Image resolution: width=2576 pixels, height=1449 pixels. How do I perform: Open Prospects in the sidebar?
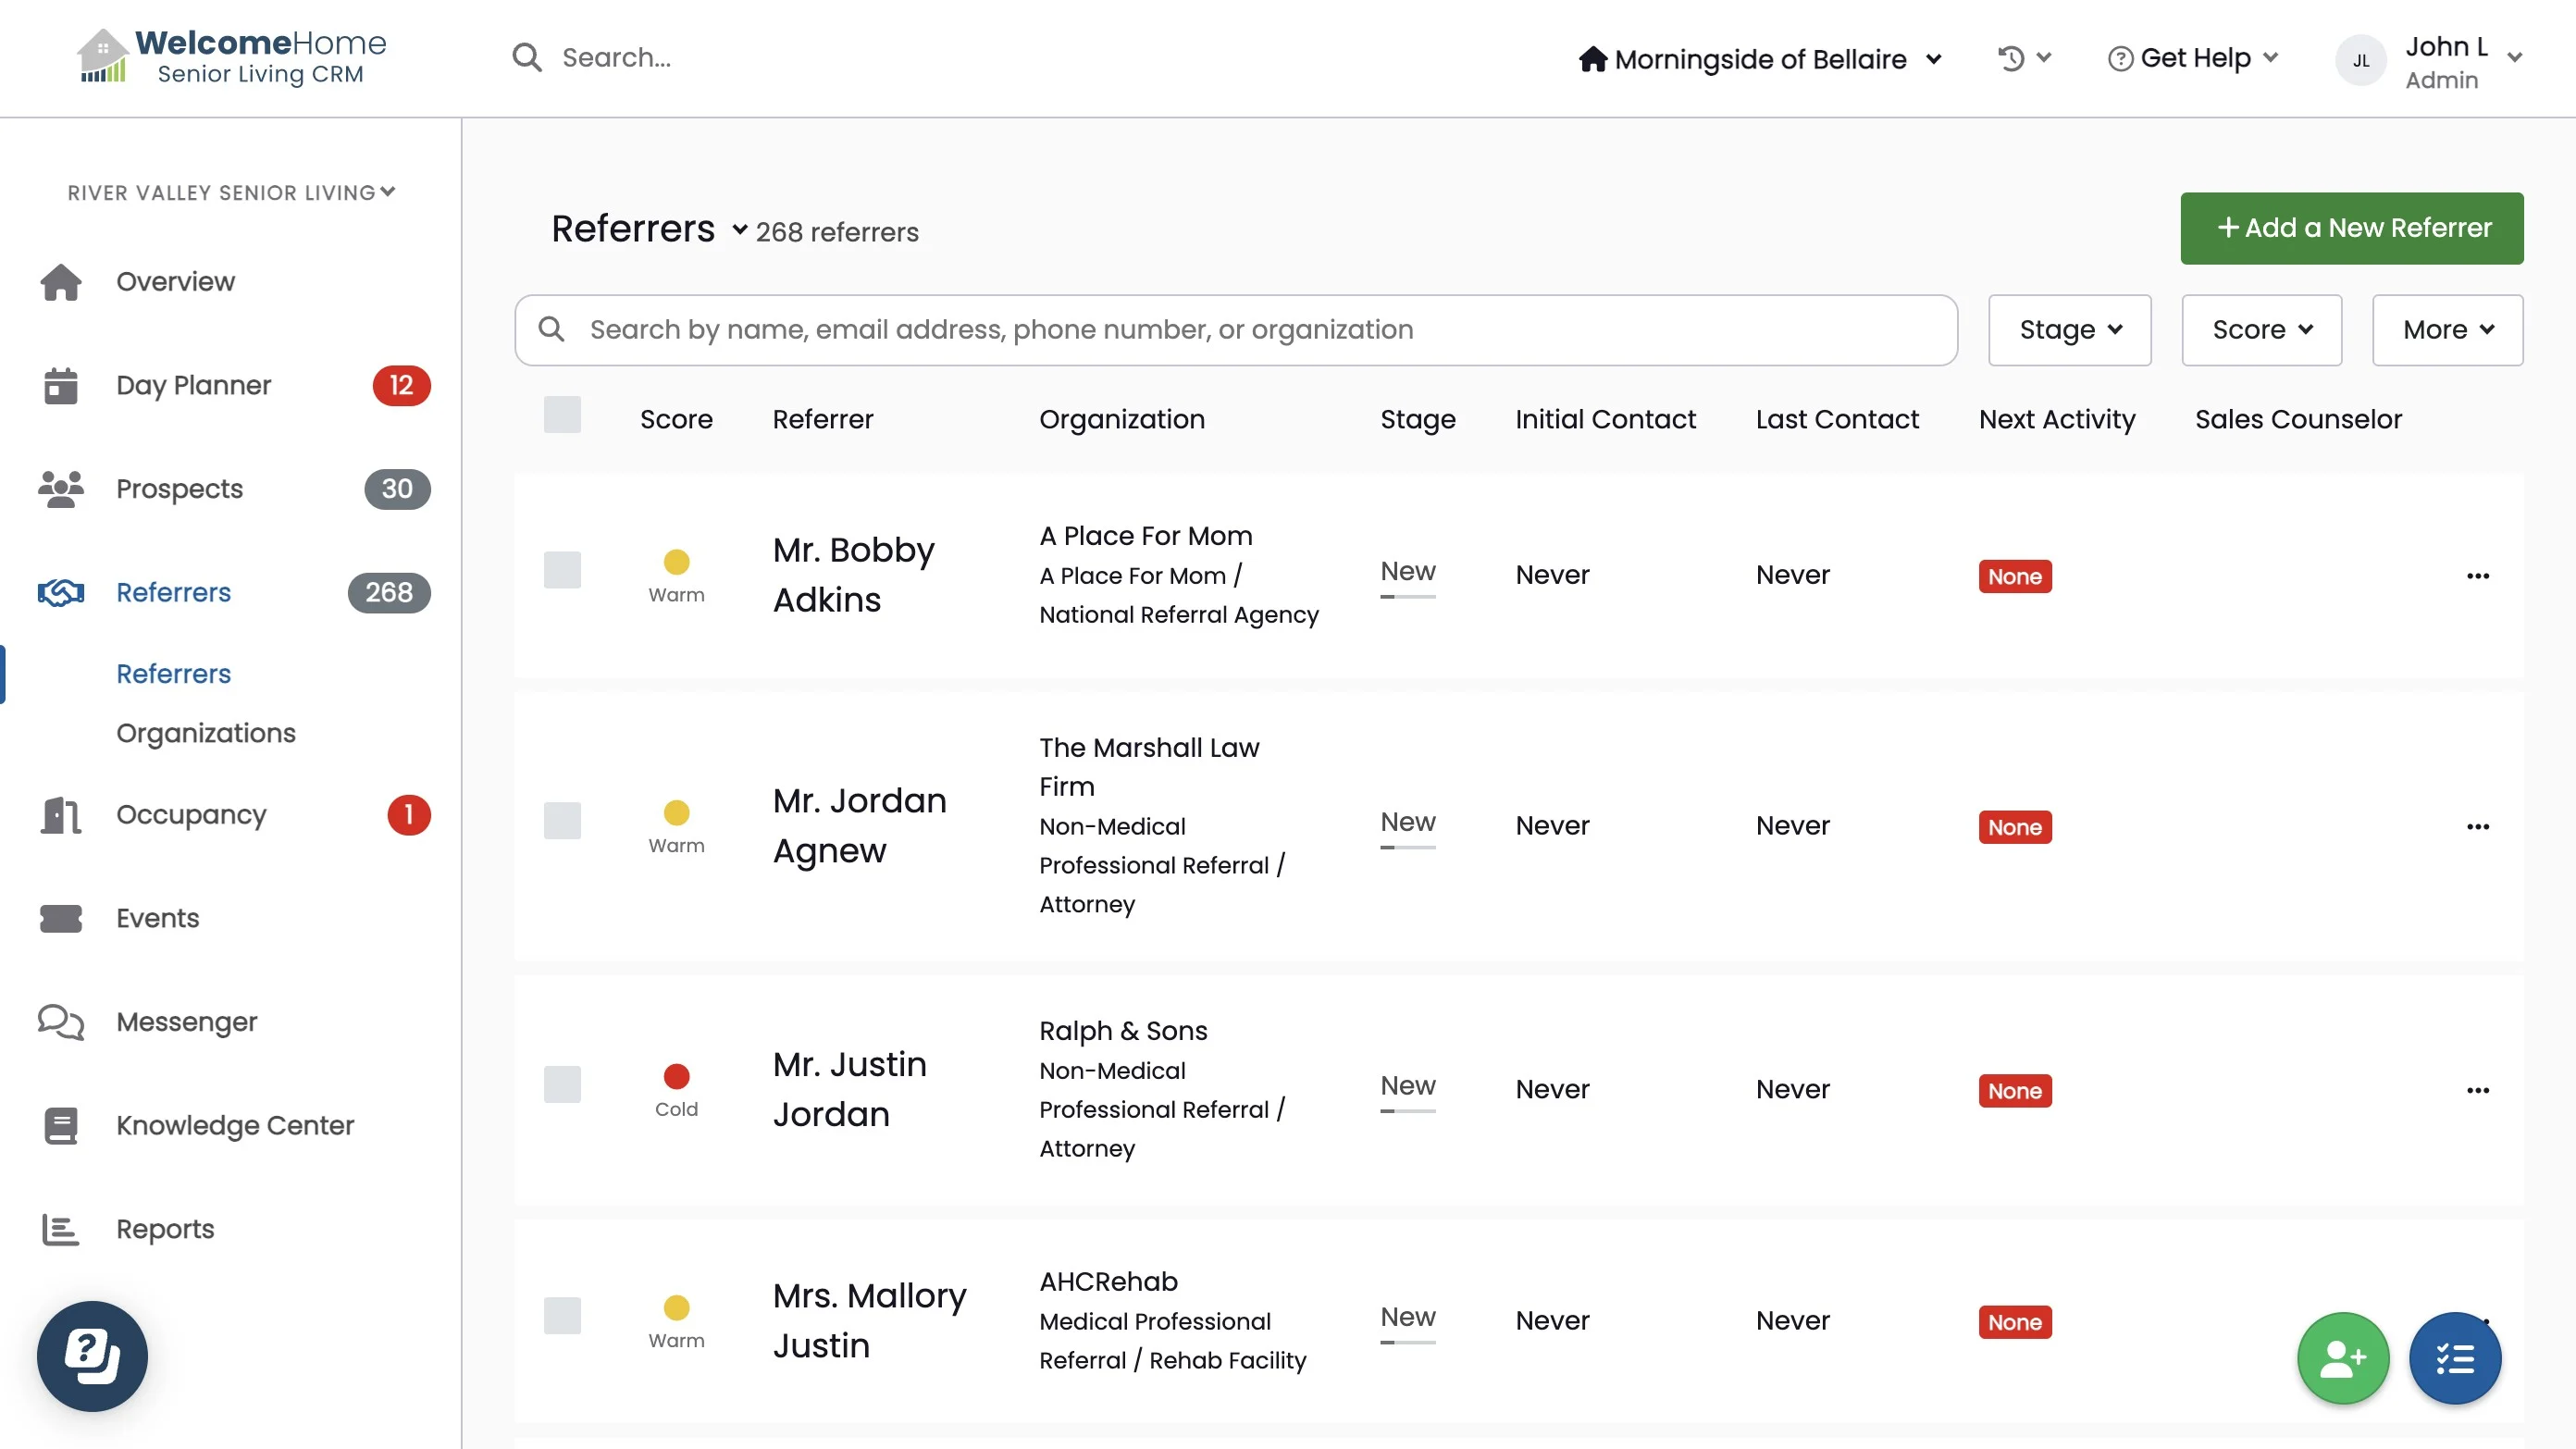(x=179, y=489)
